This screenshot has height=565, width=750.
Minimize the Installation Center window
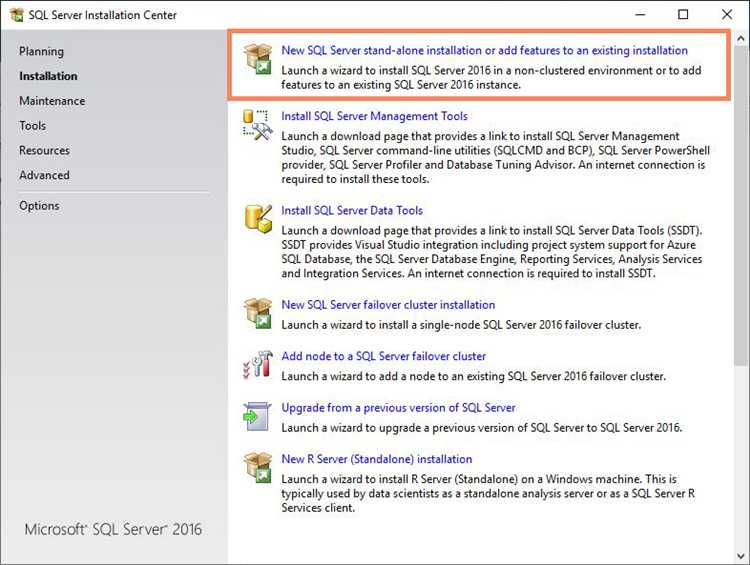pos(640,15)
